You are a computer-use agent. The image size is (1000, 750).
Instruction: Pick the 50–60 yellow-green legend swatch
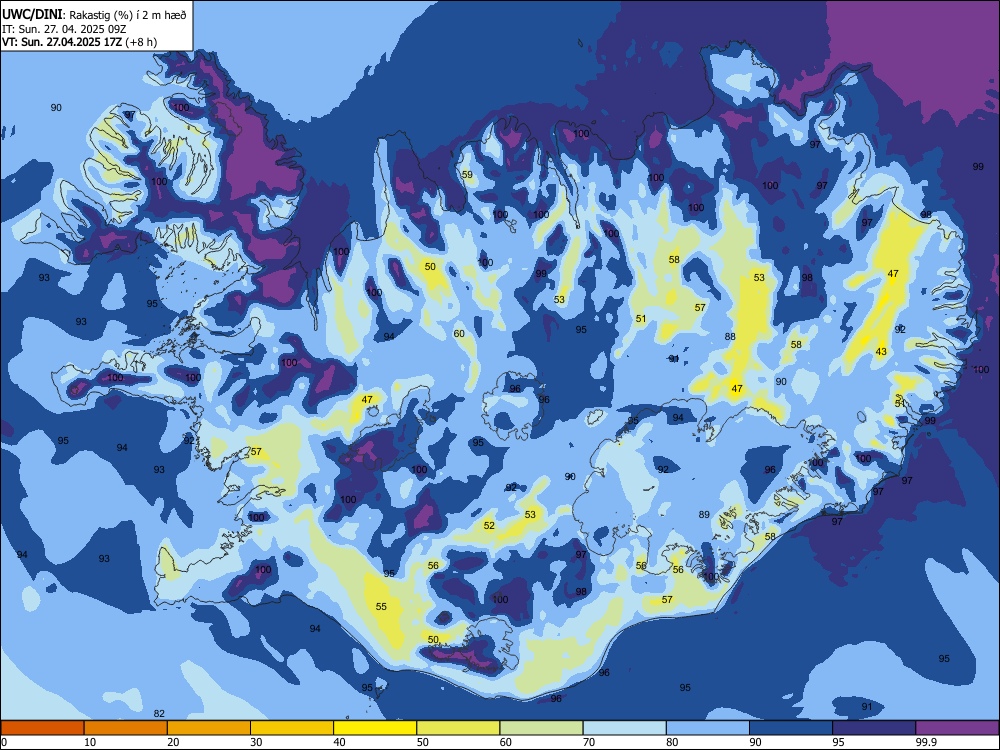459,728
